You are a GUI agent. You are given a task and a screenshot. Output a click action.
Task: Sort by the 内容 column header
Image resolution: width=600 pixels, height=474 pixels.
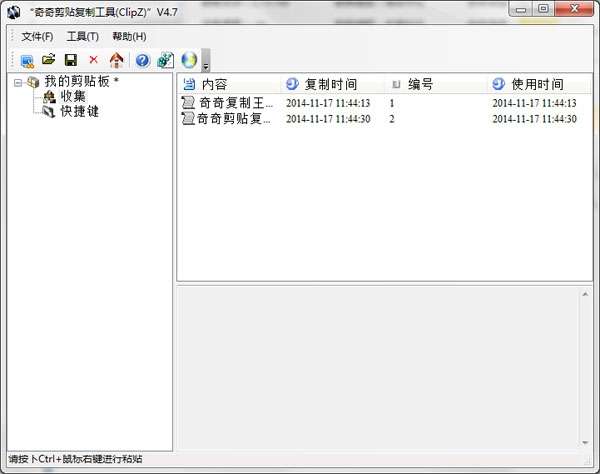pos(229,84)
